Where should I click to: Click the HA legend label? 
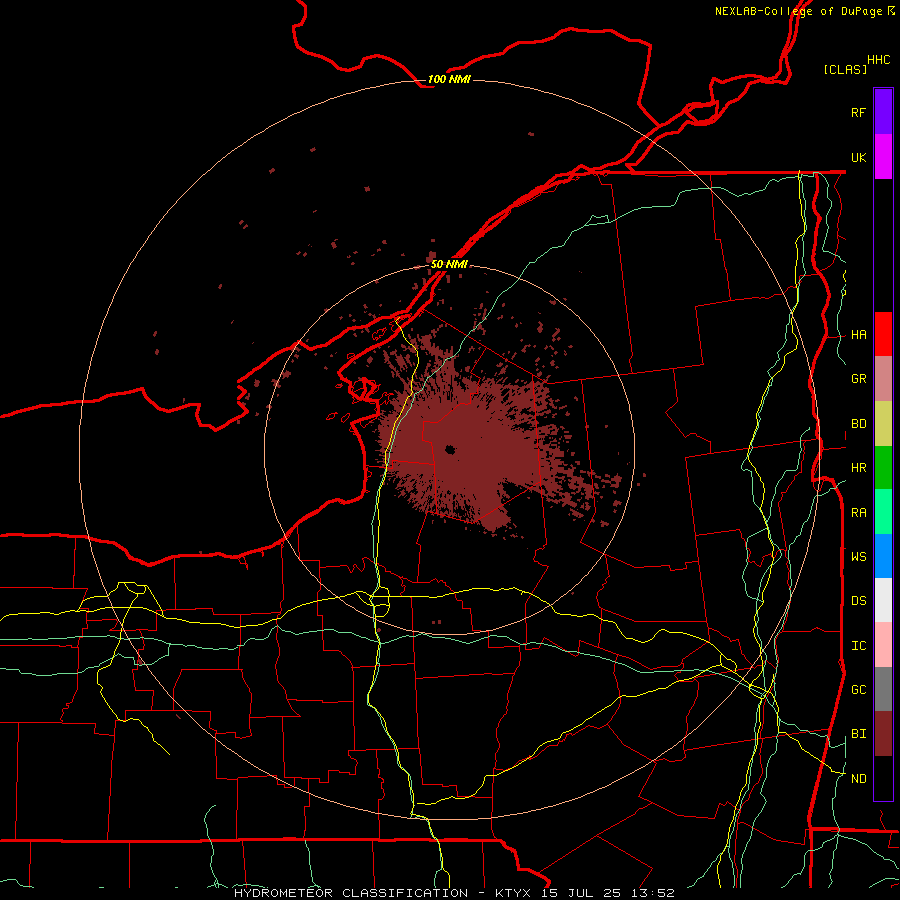tap(858, 335)
